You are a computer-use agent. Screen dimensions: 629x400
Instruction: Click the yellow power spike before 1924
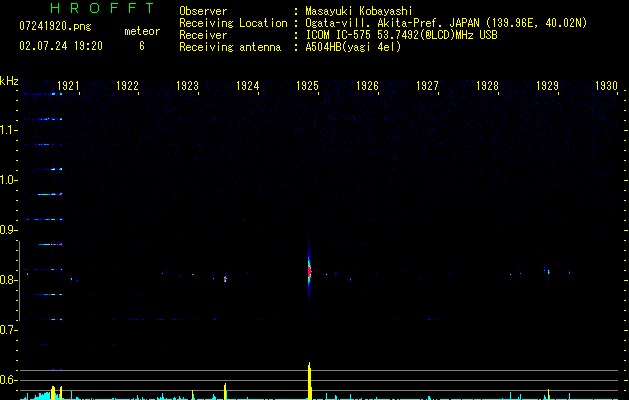(x=225, y=392)
